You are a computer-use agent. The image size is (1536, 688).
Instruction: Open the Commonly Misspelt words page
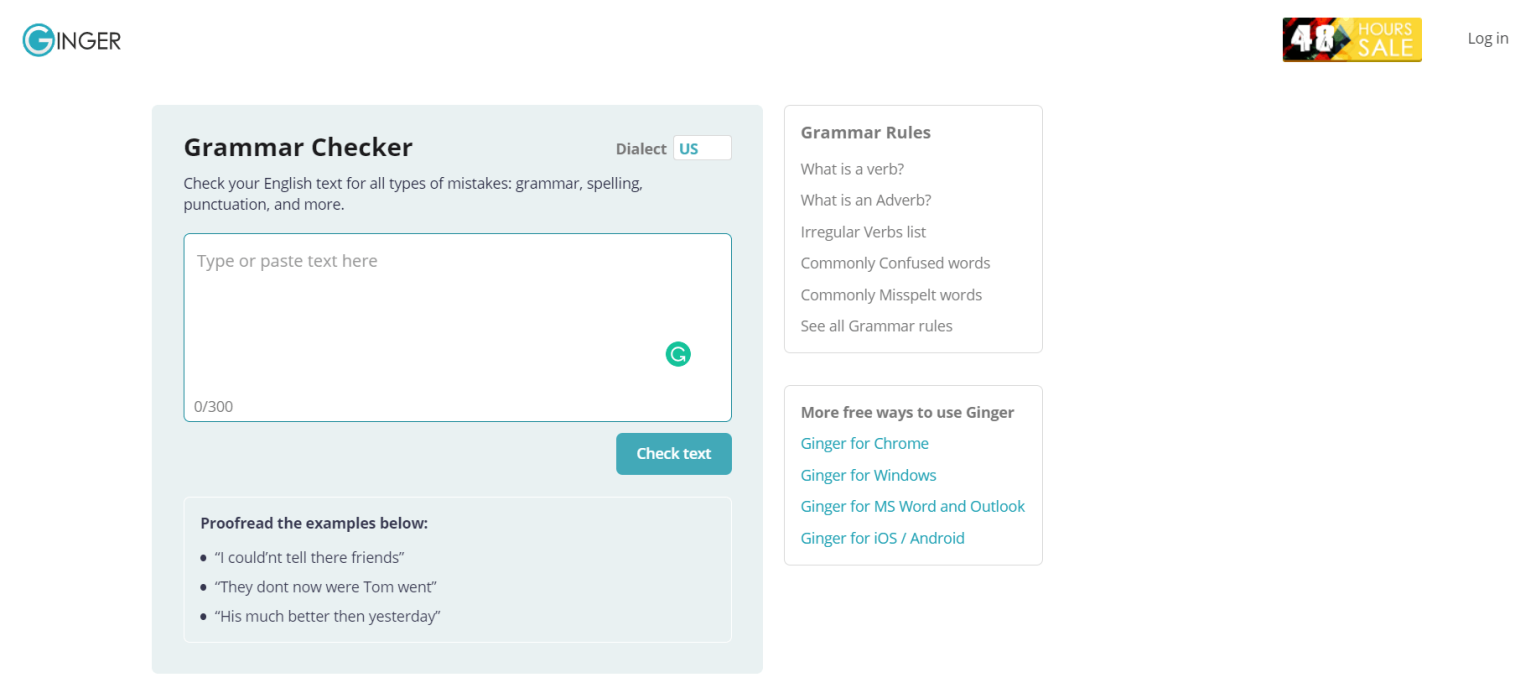891,295
